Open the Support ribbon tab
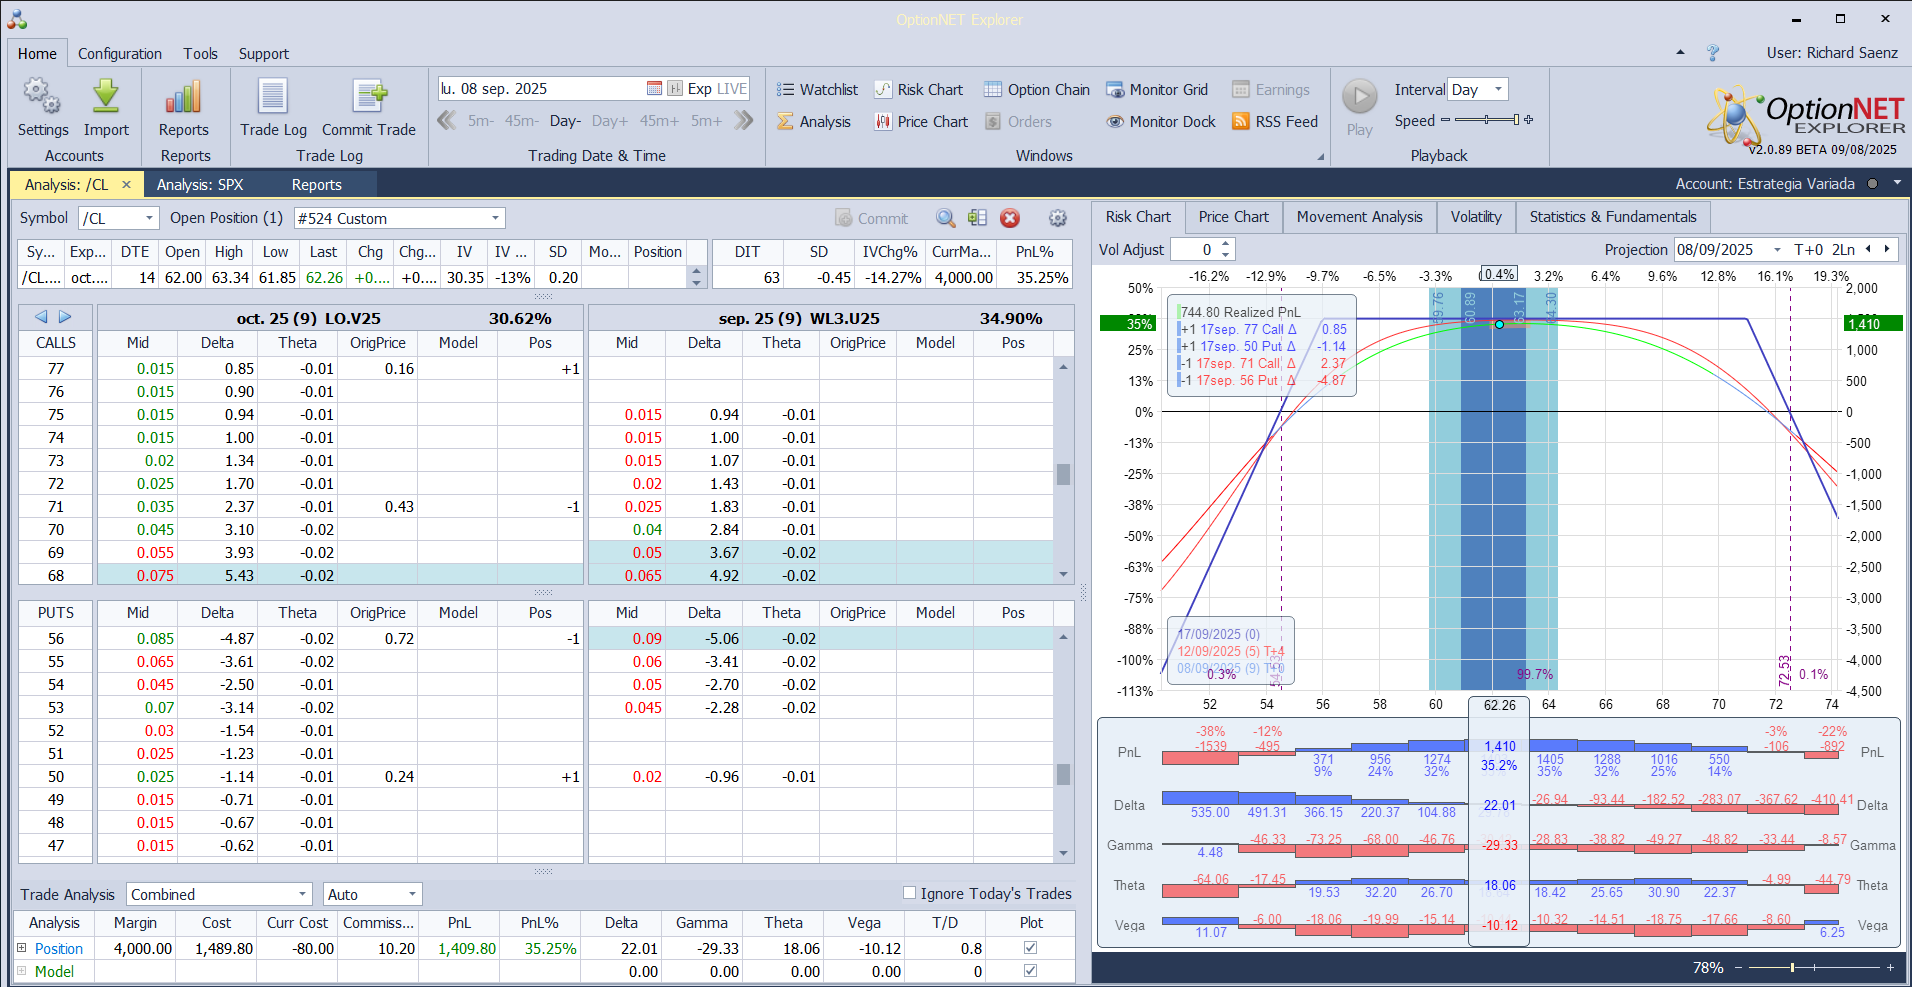The width and height of the screenshot is (1912, 987). [x=264, y=53]
